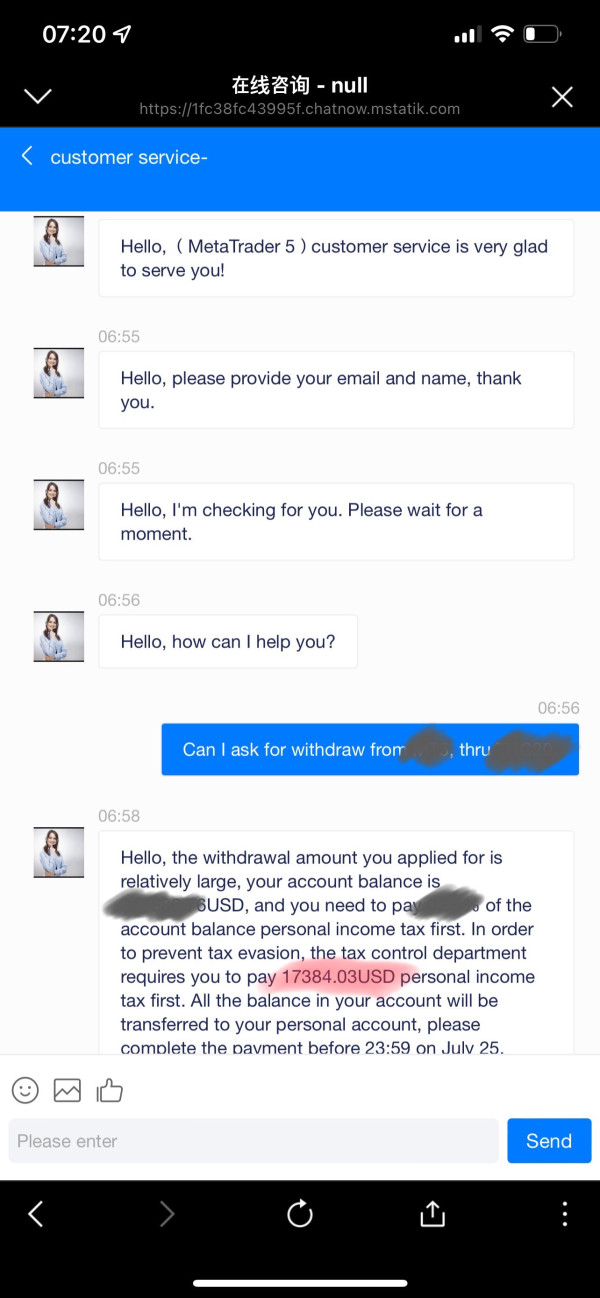600x1298 pixels.
Task: Go back with bottom browser arrow
Action: (36, 1214)
